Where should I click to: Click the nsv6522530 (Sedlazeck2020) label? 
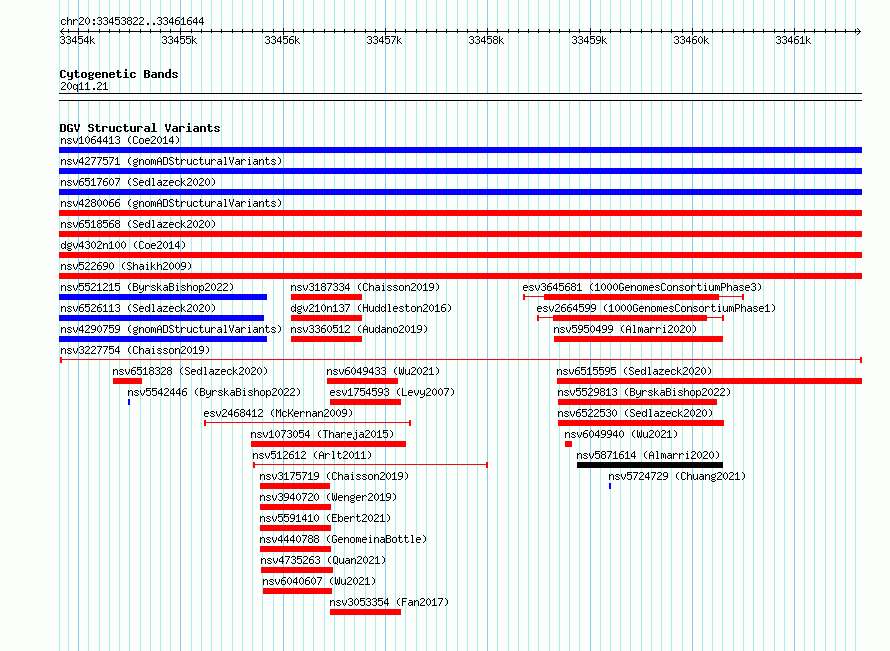click(635, 413)
